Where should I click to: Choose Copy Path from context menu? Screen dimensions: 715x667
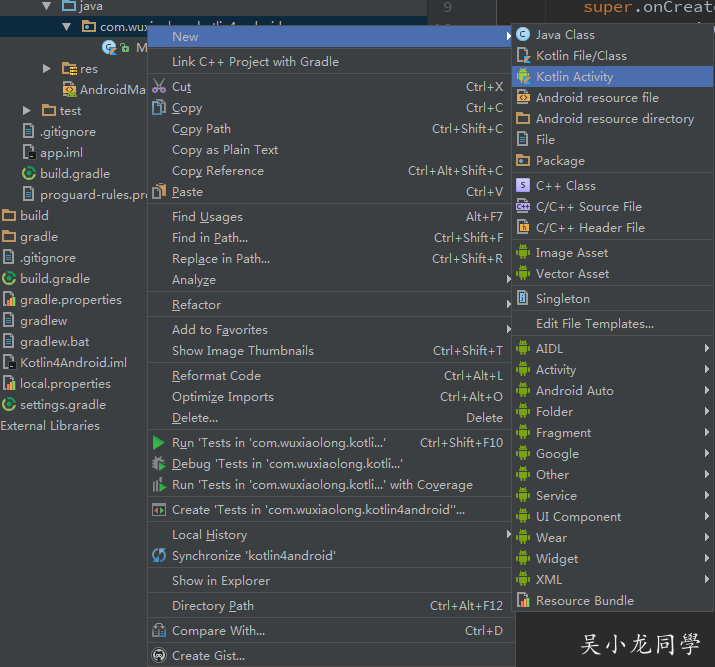click(331, 129)
